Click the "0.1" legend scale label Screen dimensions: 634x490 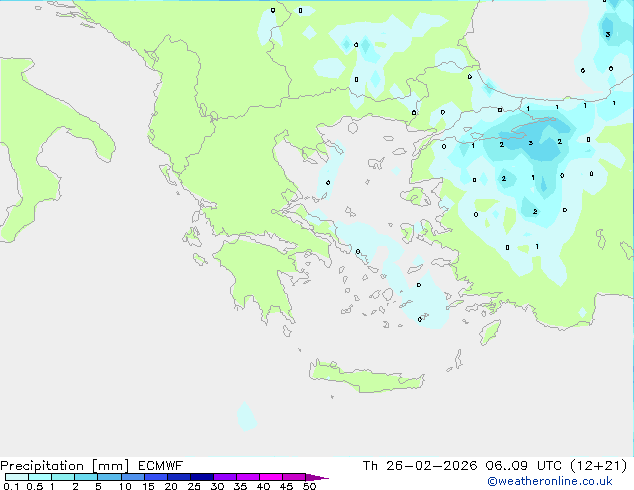point(11,486)
